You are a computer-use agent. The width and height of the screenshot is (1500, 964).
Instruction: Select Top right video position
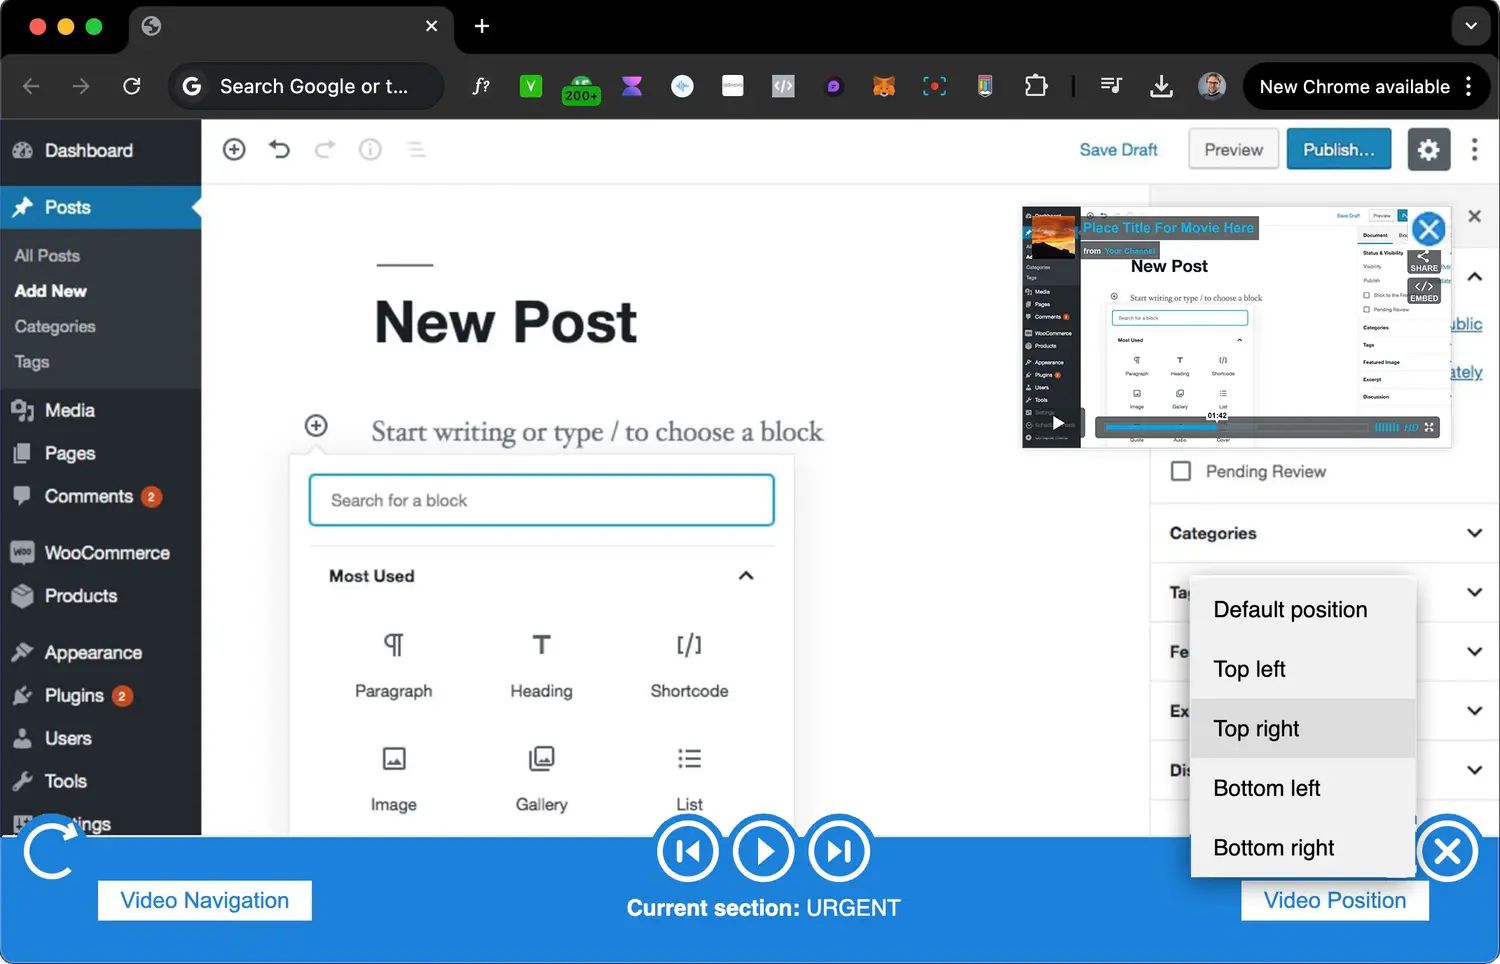[1256, 729]
